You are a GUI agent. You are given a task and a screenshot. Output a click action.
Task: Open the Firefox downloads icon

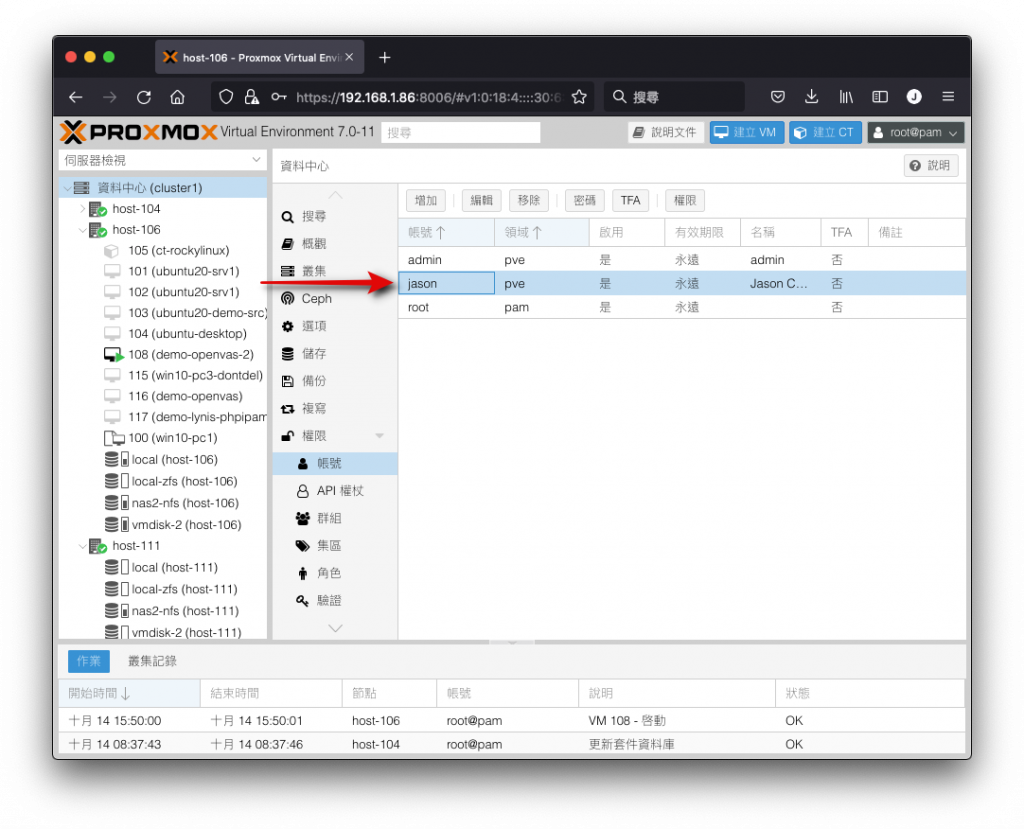coord(811,97)
